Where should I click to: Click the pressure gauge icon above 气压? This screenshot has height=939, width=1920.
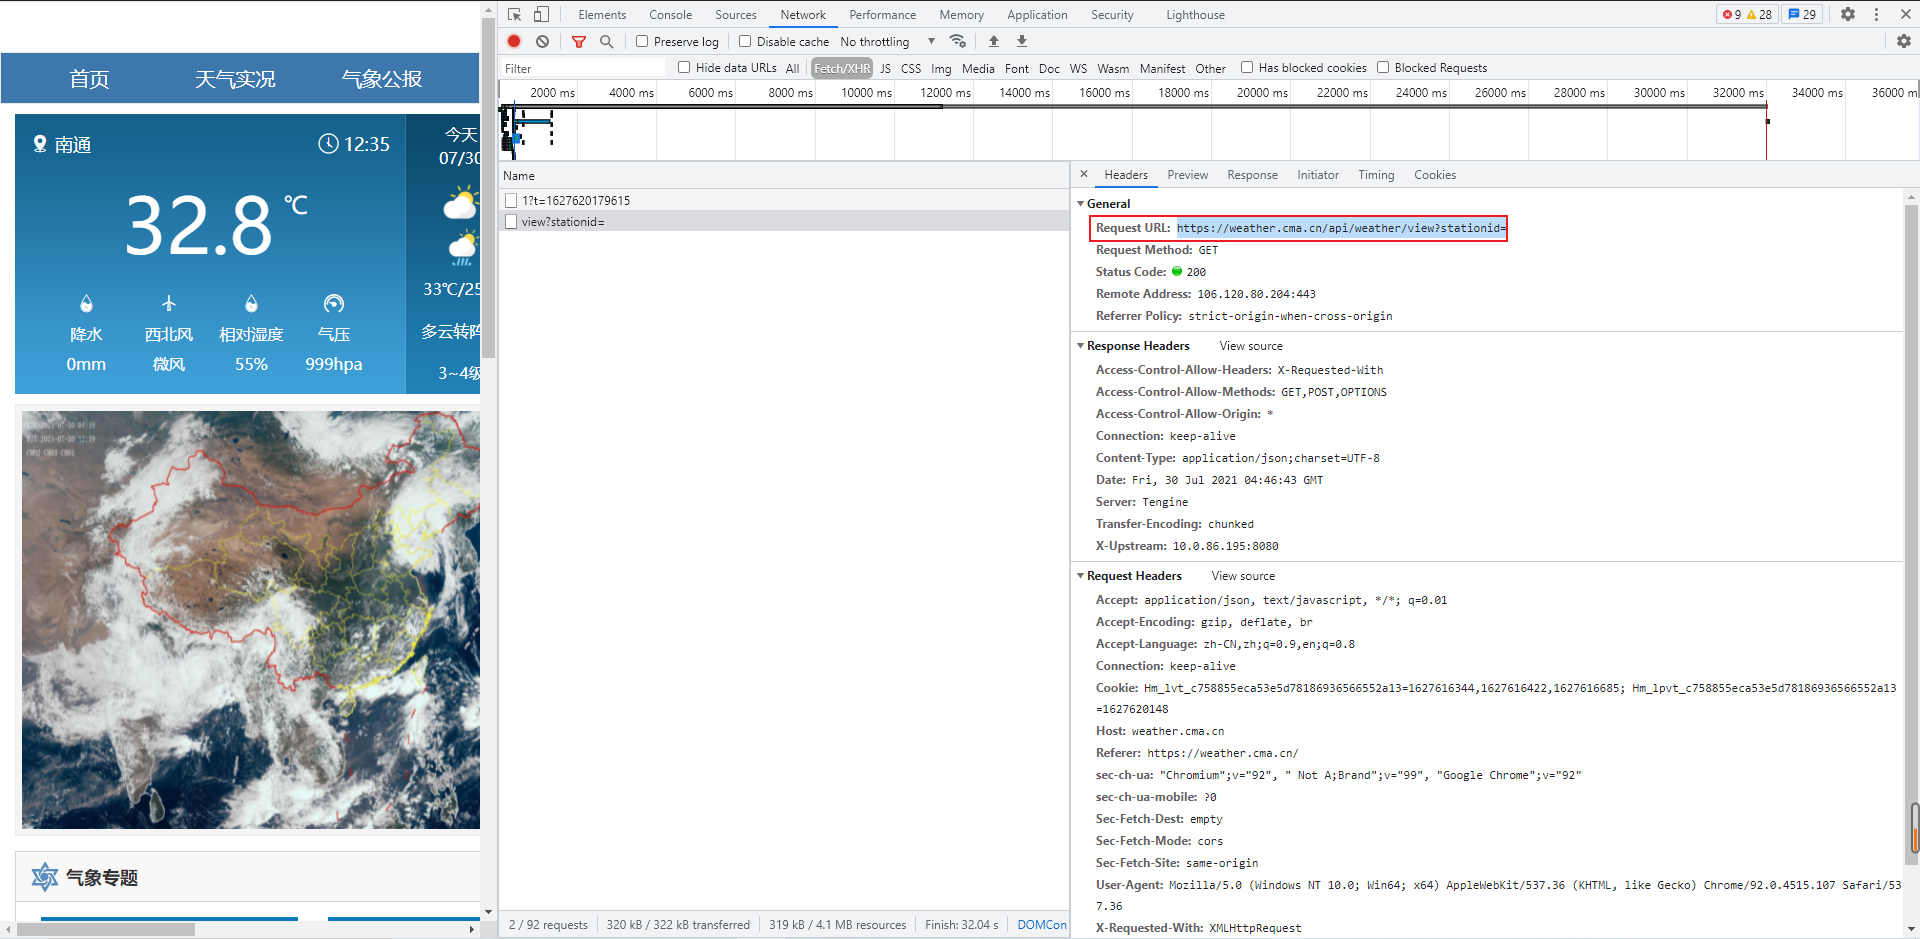334,303
